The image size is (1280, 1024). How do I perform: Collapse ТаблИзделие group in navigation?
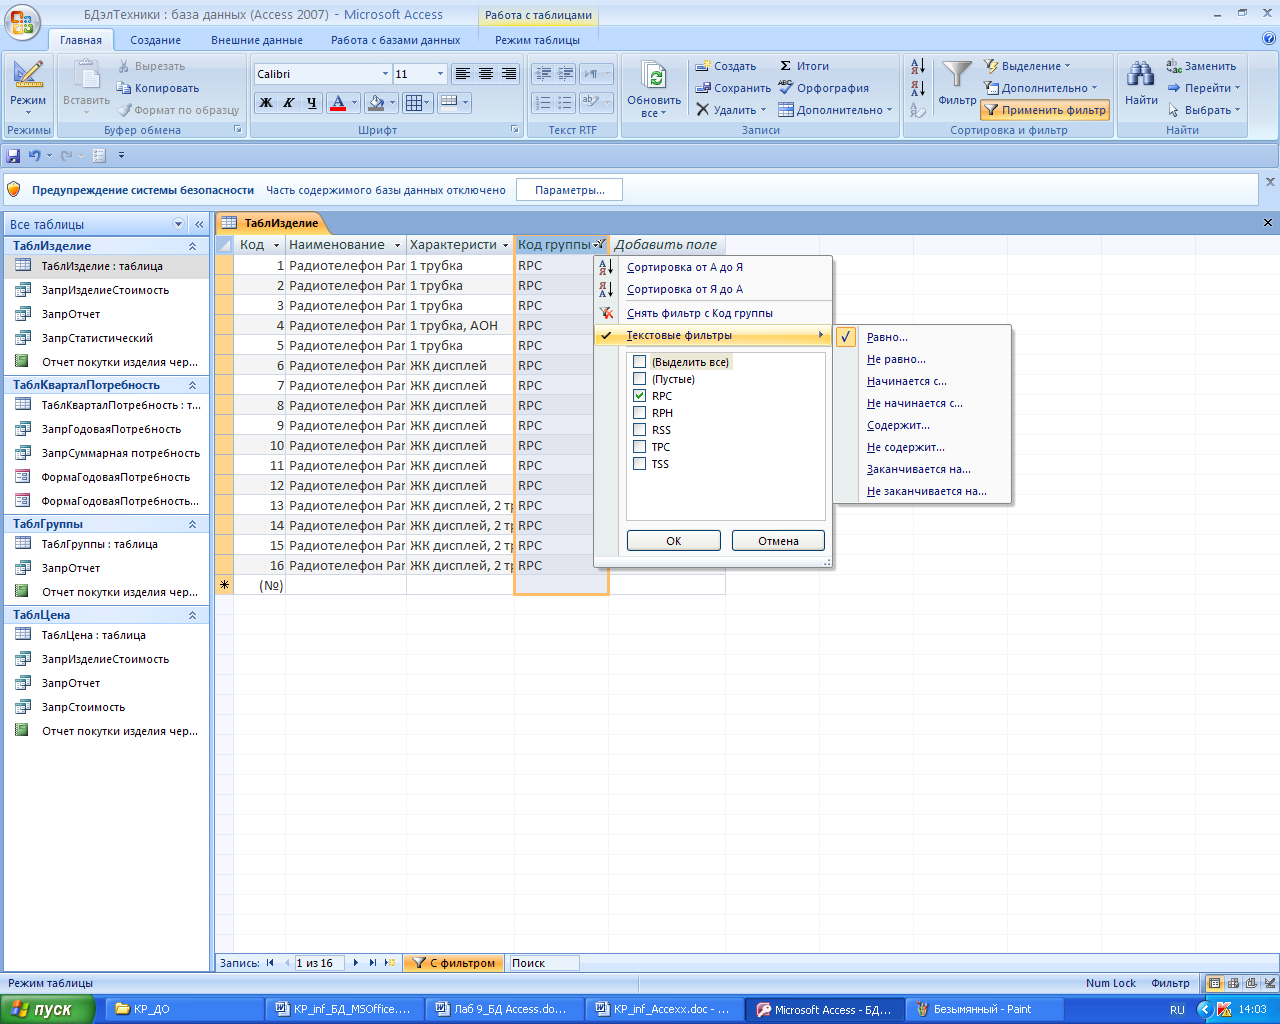[x=192, y=246]
